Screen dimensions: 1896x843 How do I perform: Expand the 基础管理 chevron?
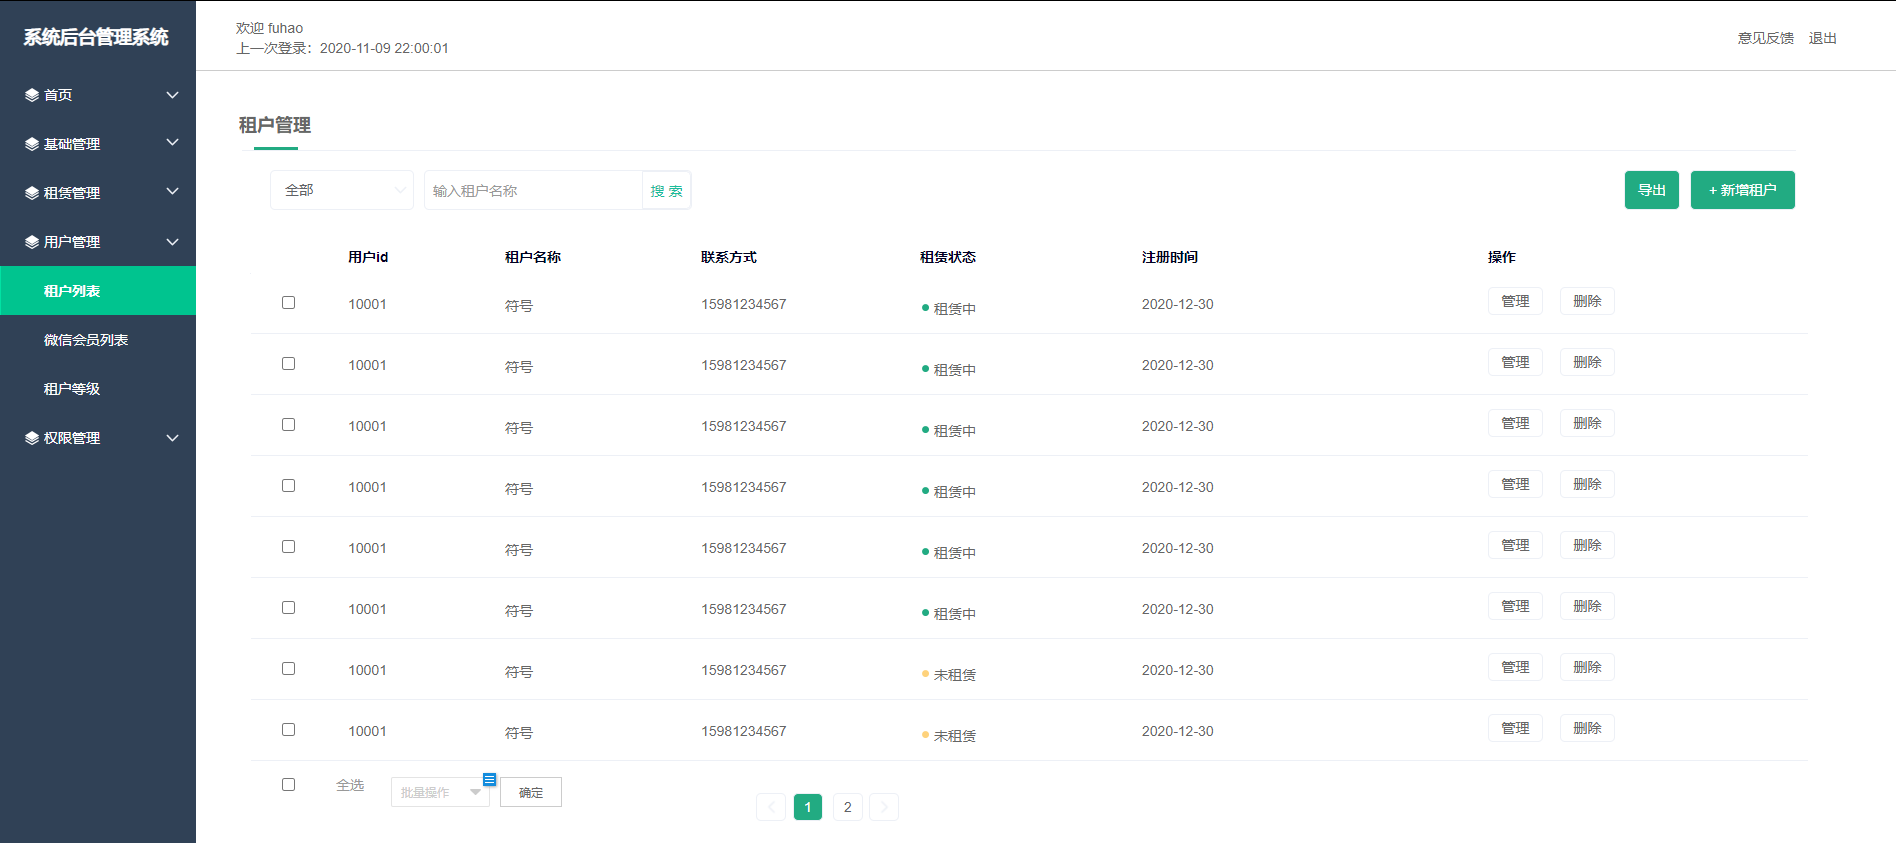tap(172, 143)
